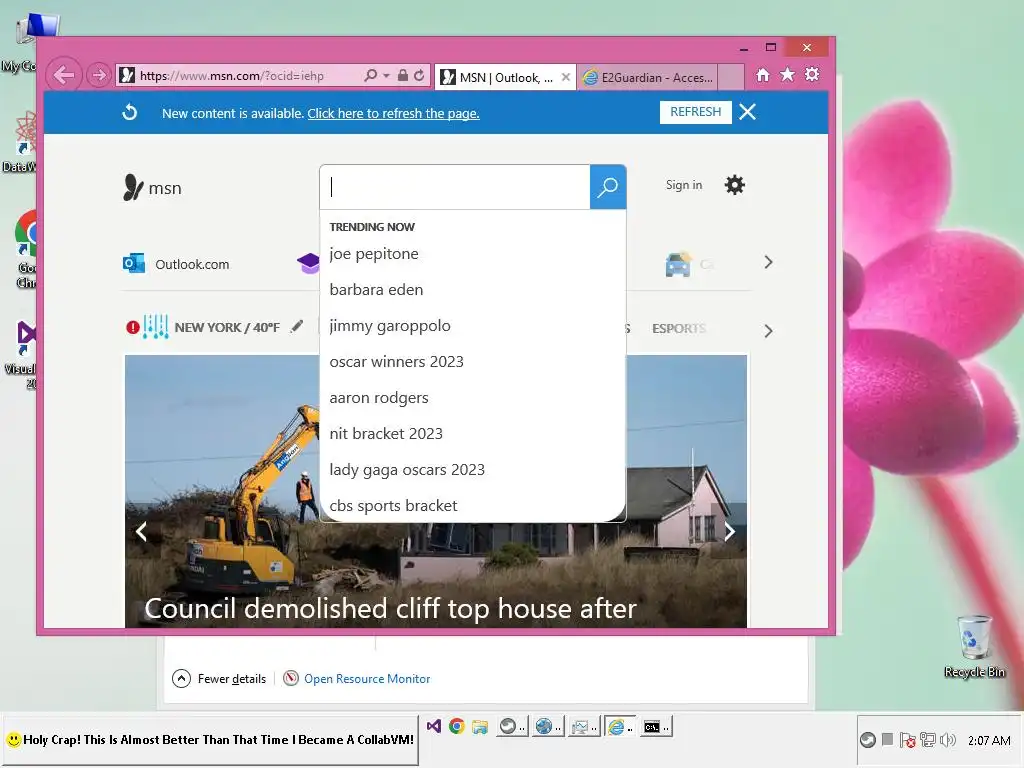Click the Sign in link
The width and height of the screenshot is (1024, 768).
click(x=684, y=185)
